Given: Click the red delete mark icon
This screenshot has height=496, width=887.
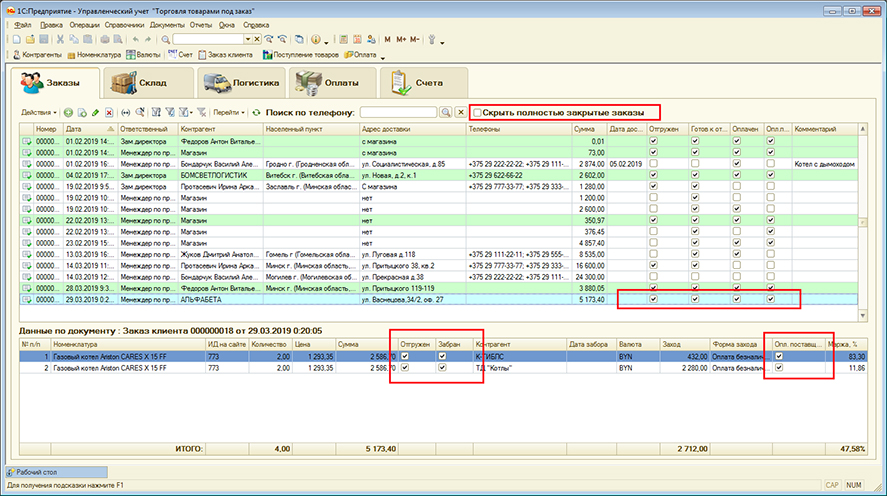Looking at the screenshot, I should point(109,113).
